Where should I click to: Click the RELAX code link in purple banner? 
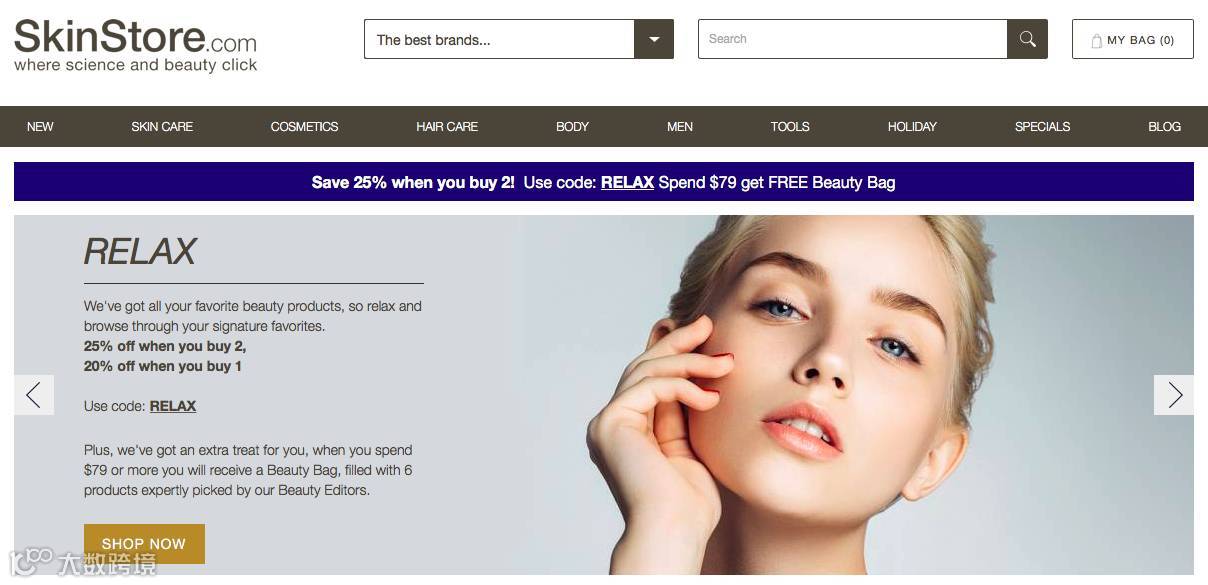[x=627, y=182]
